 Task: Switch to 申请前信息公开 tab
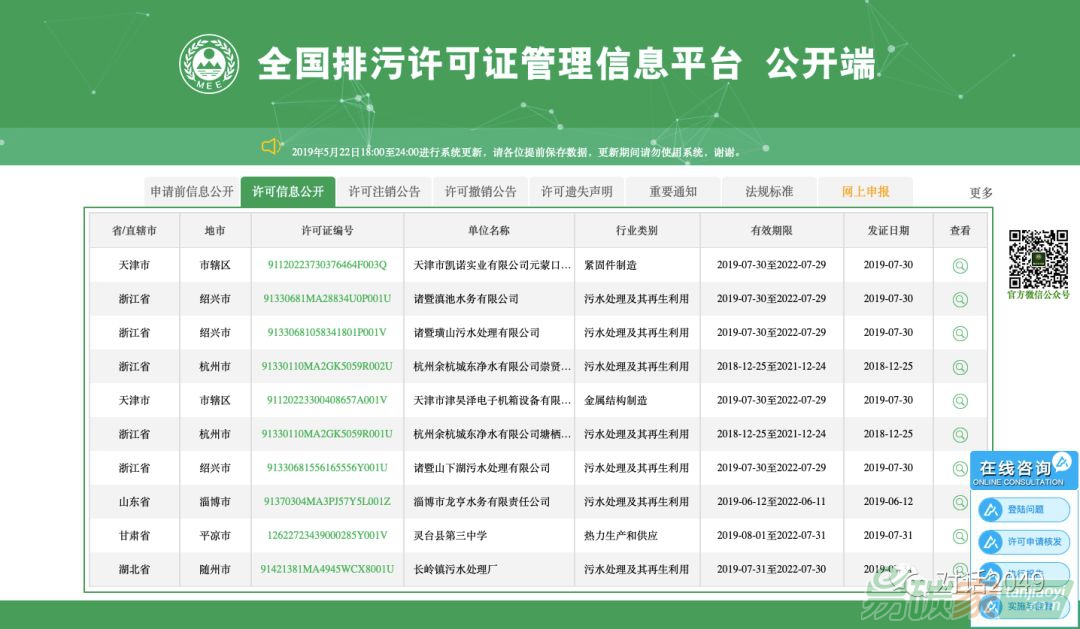(x=192, y=191)
